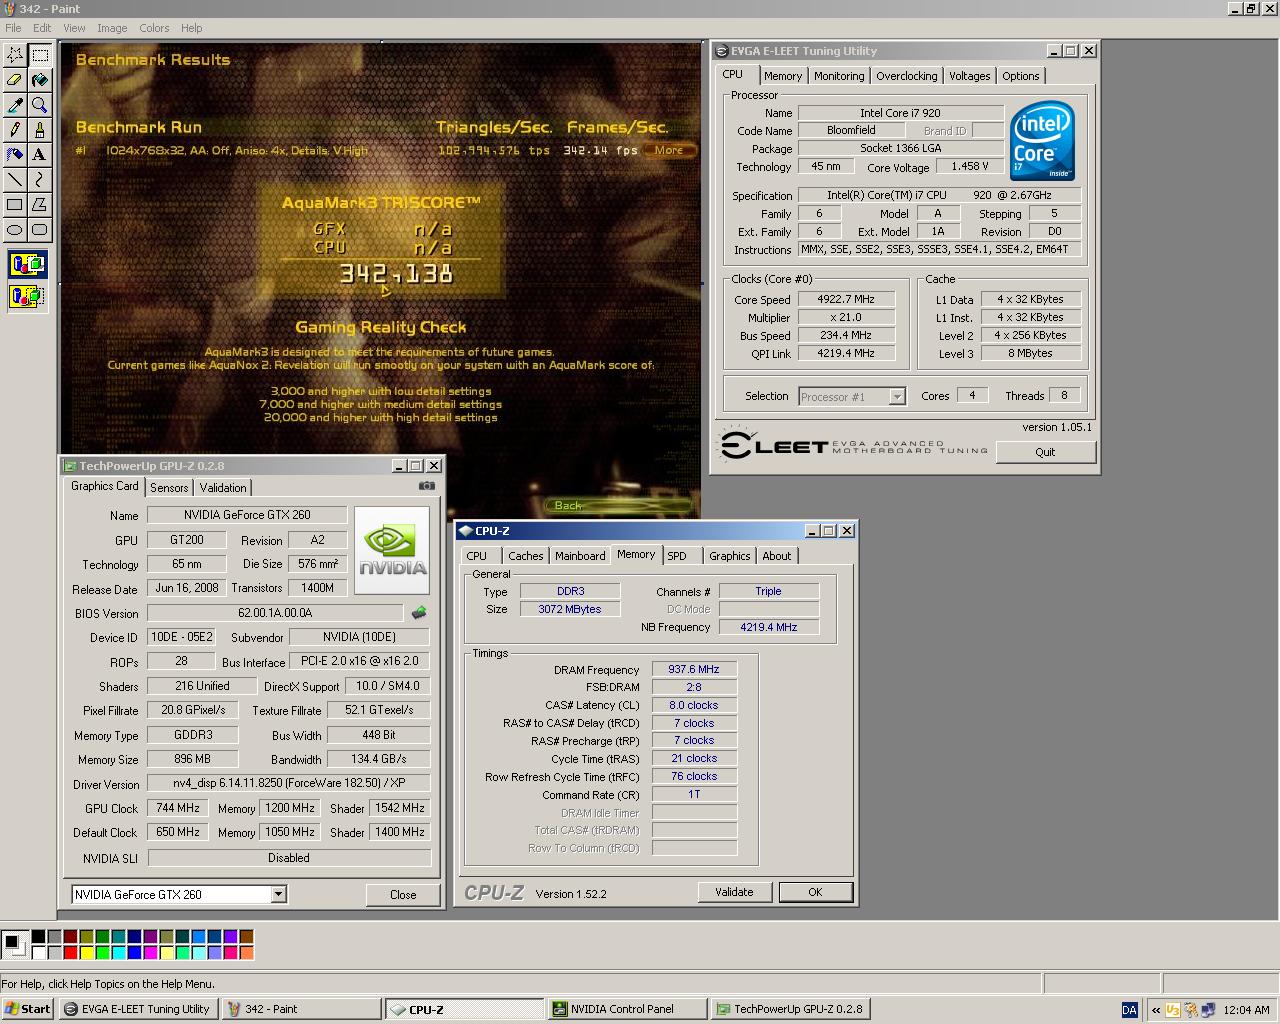
Task: Open the Graphics tab in CPU-Z
Action: 729,556
